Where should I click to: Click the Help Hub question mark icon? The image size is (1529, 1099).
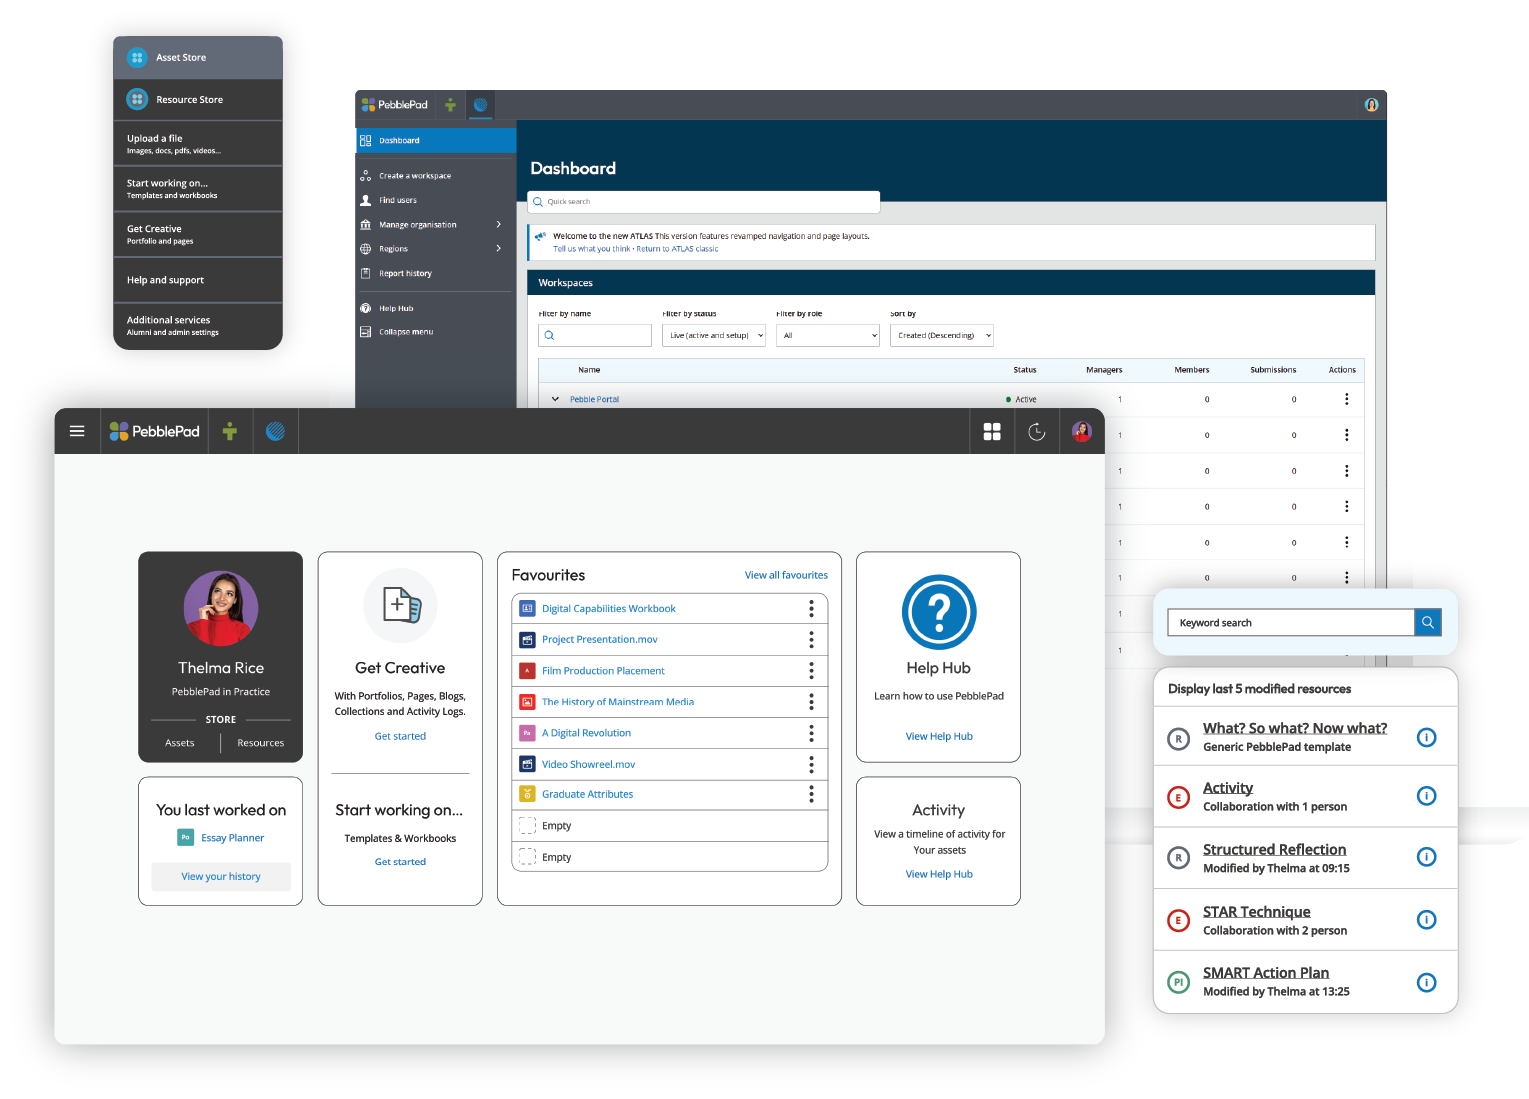[938, 612]
